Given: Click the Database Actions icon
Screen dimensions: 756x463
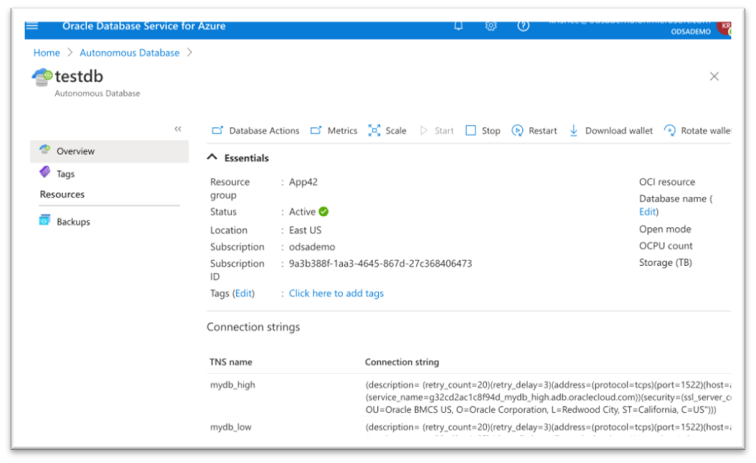Looking at the screenshot, I should coord(217,130).
